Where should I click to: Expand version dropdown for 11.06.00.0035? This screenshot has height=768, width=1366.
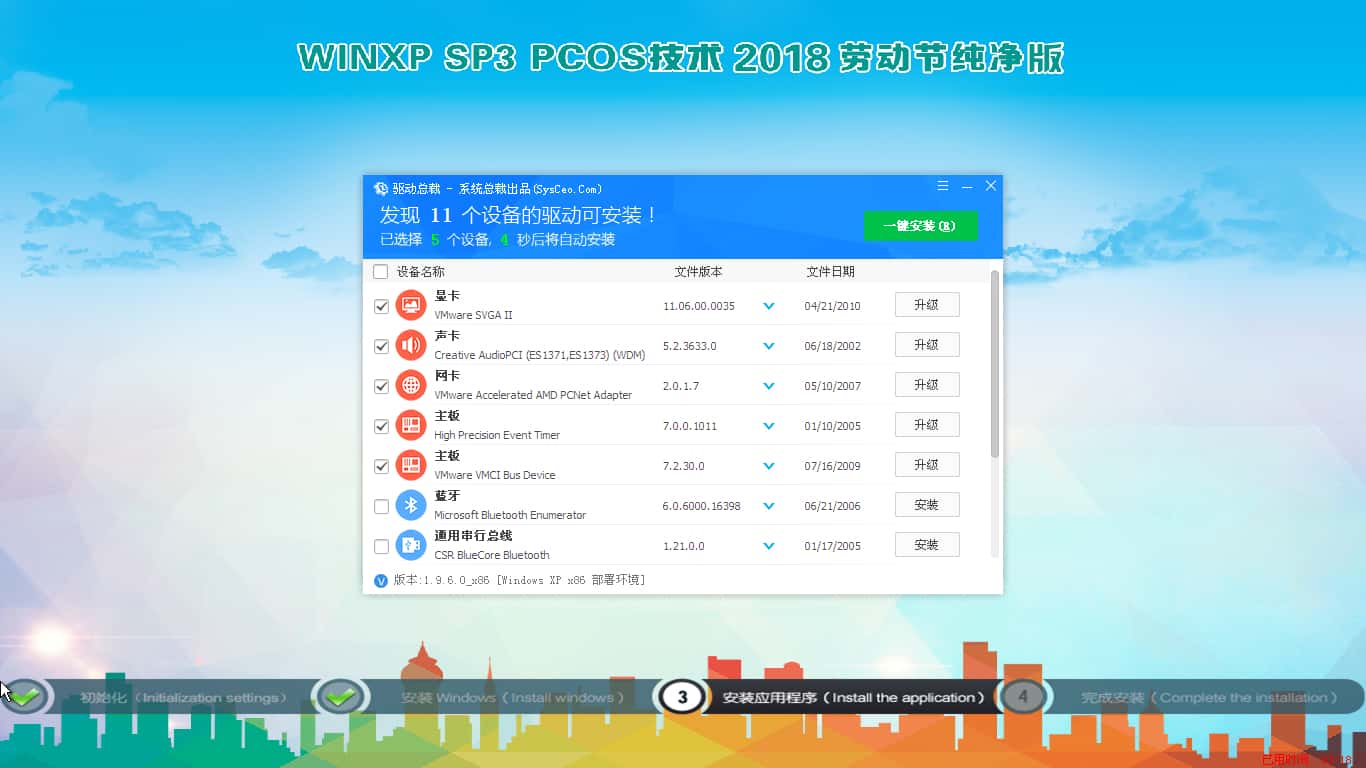click(x=769, y=306)
